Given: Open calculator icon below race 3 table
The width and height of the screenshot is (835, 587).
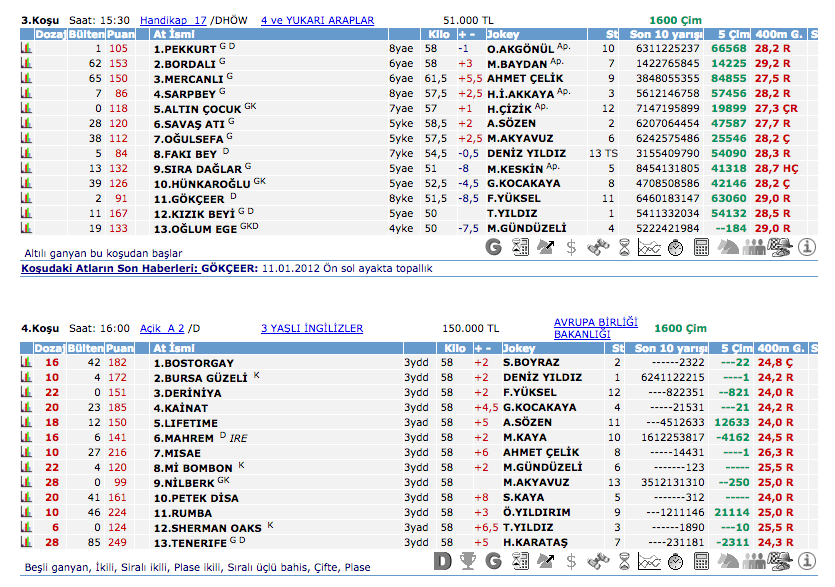Looking at the screenshot, I should [x=702, y=246].
